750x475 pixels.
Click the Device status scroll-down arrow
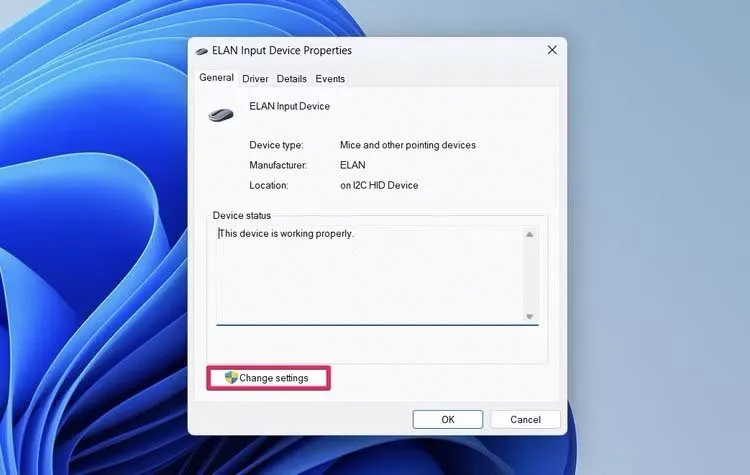[529, 316]
